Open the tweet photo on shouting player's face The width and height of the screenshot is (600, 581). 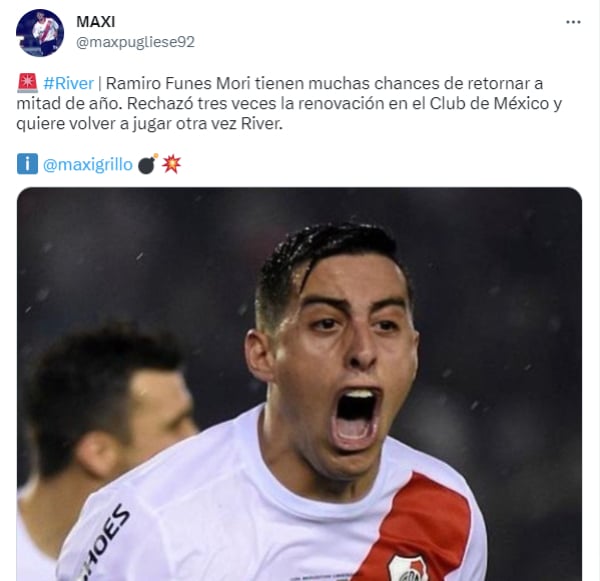point(337,344)
